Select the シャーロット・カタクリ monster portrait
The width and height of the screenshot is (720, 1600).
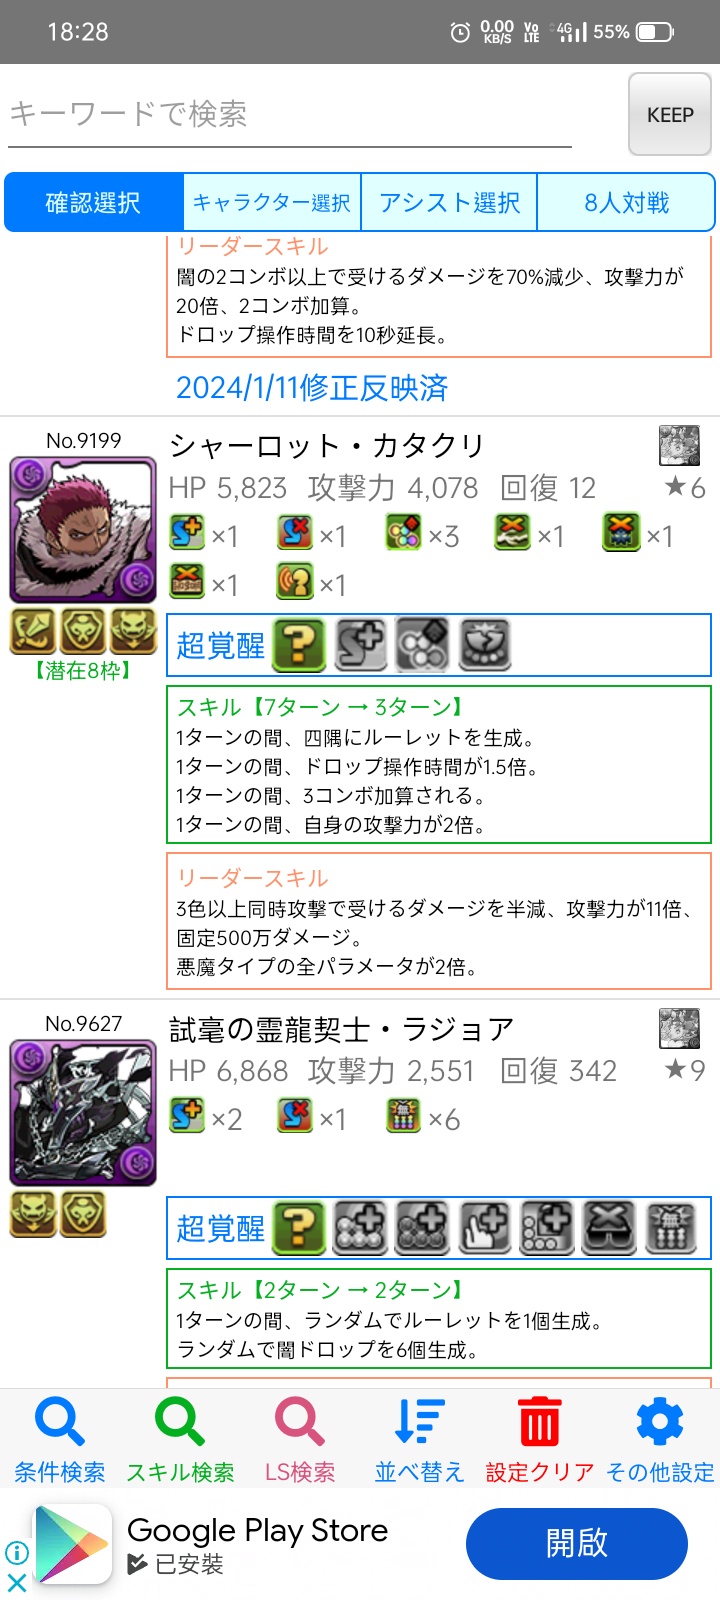point(83,530)
